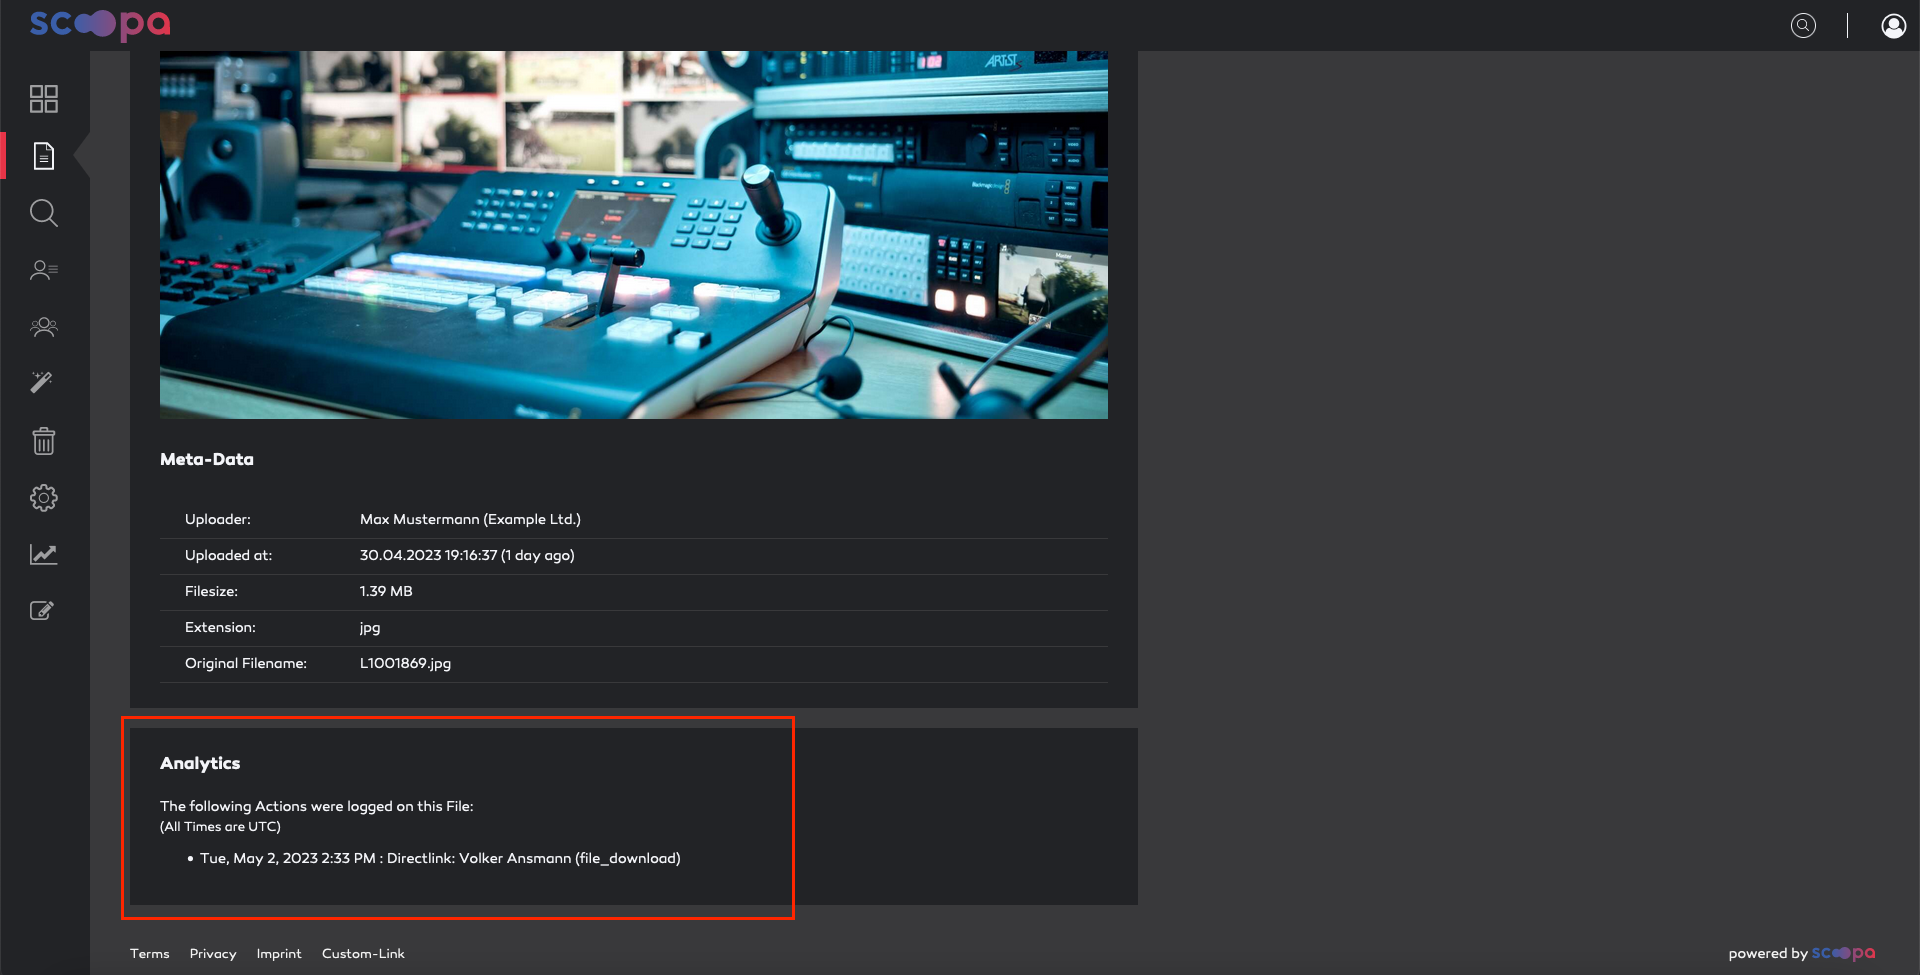Image resolution: width=1920 pixels, height=975 pixels.
Task: Open the Custom-Link footer link
Action: click(x=363, y=954)
